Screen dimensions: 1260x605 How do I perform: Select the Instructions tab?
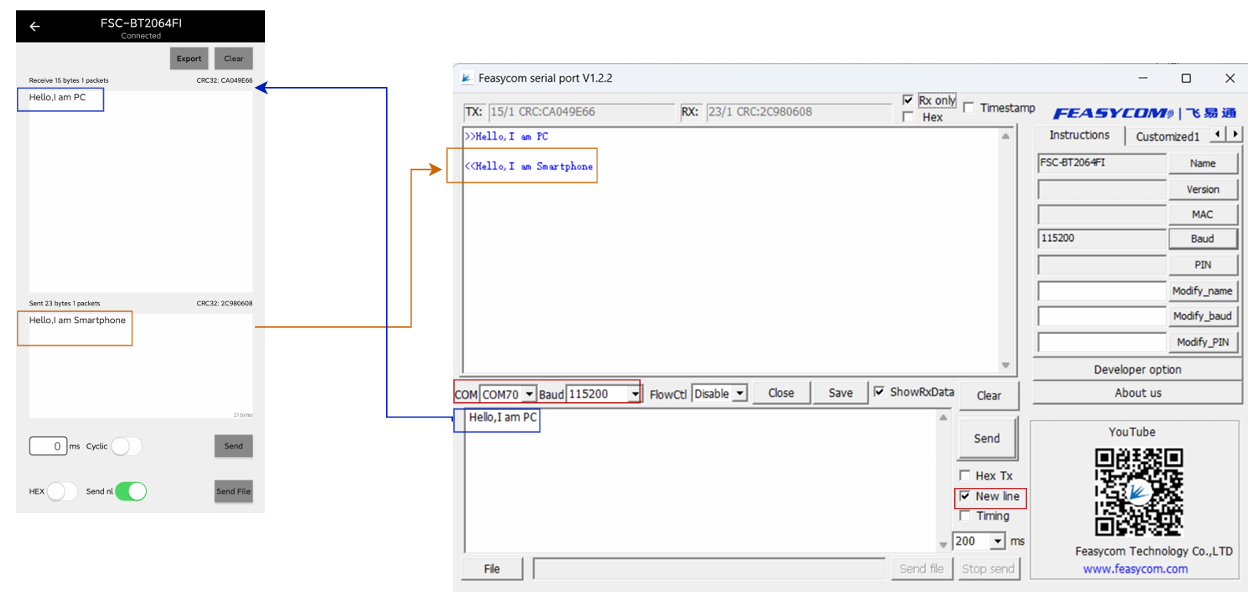coord(1079,135)
